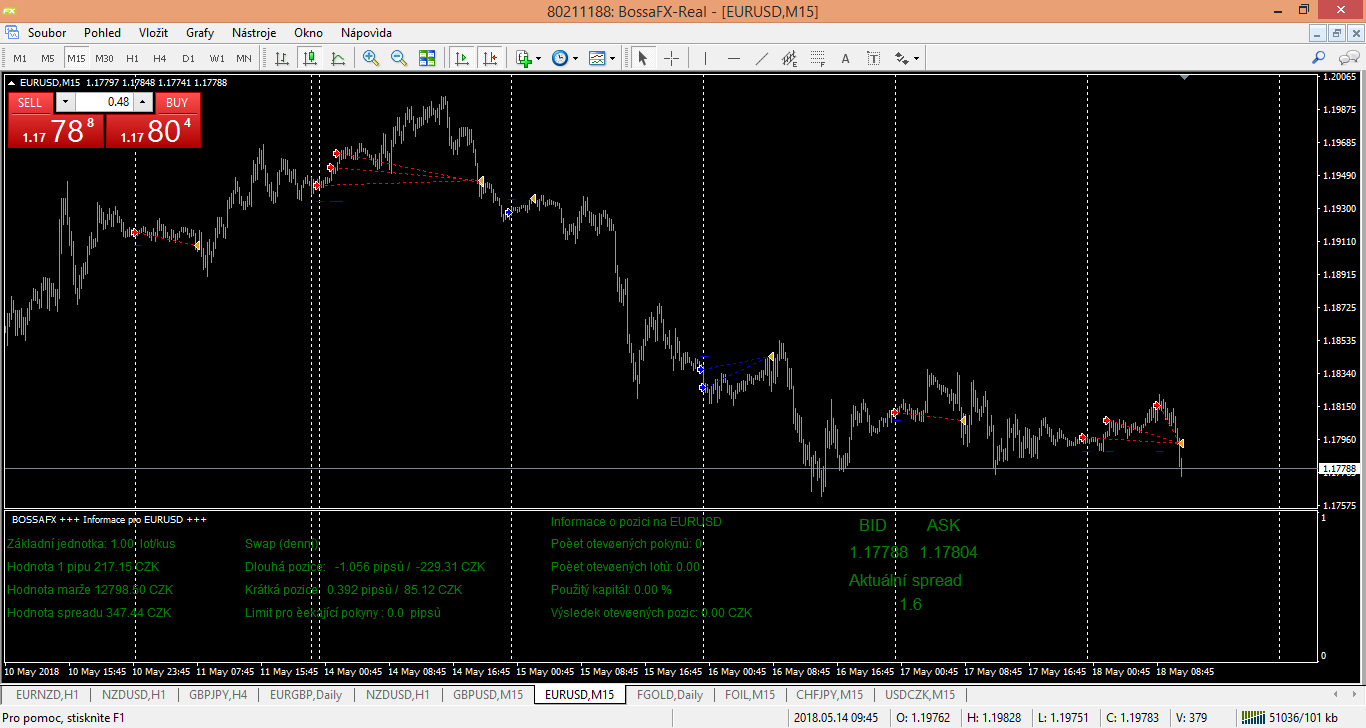The image size is (1366, 728).
Task: Expand the periodicity clock dropdown
Action: (x=576, y=58)
